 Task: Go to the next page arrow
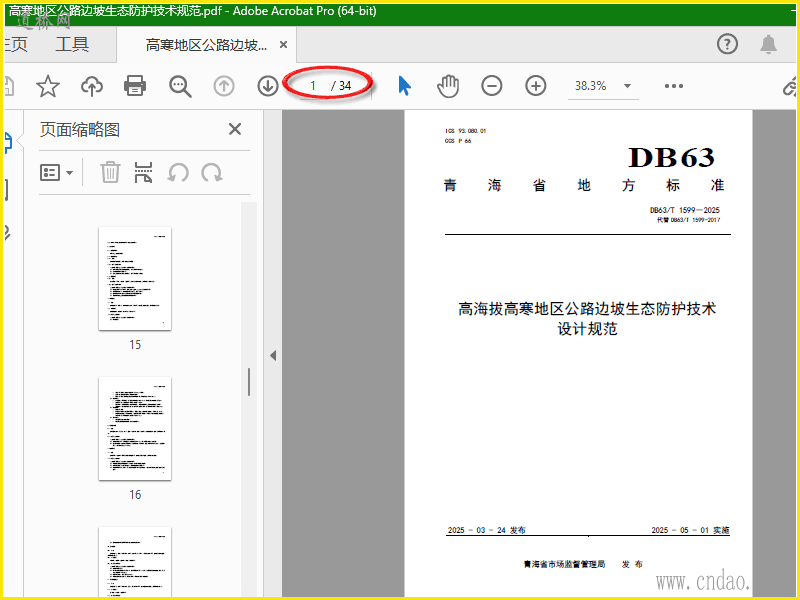point(268,86)
